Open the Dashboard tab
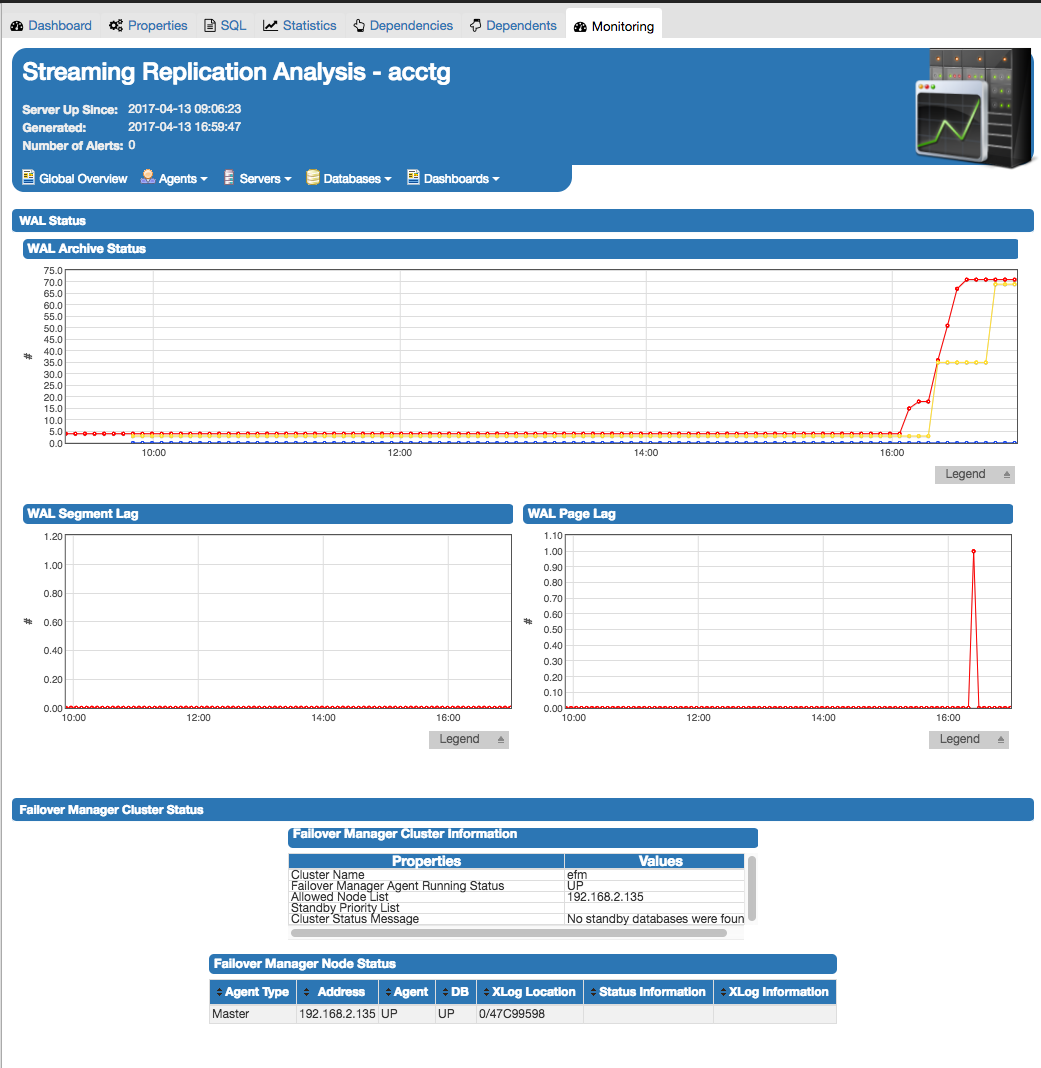This screenshot has width=1041, height=1068. (x=51, y=25)
